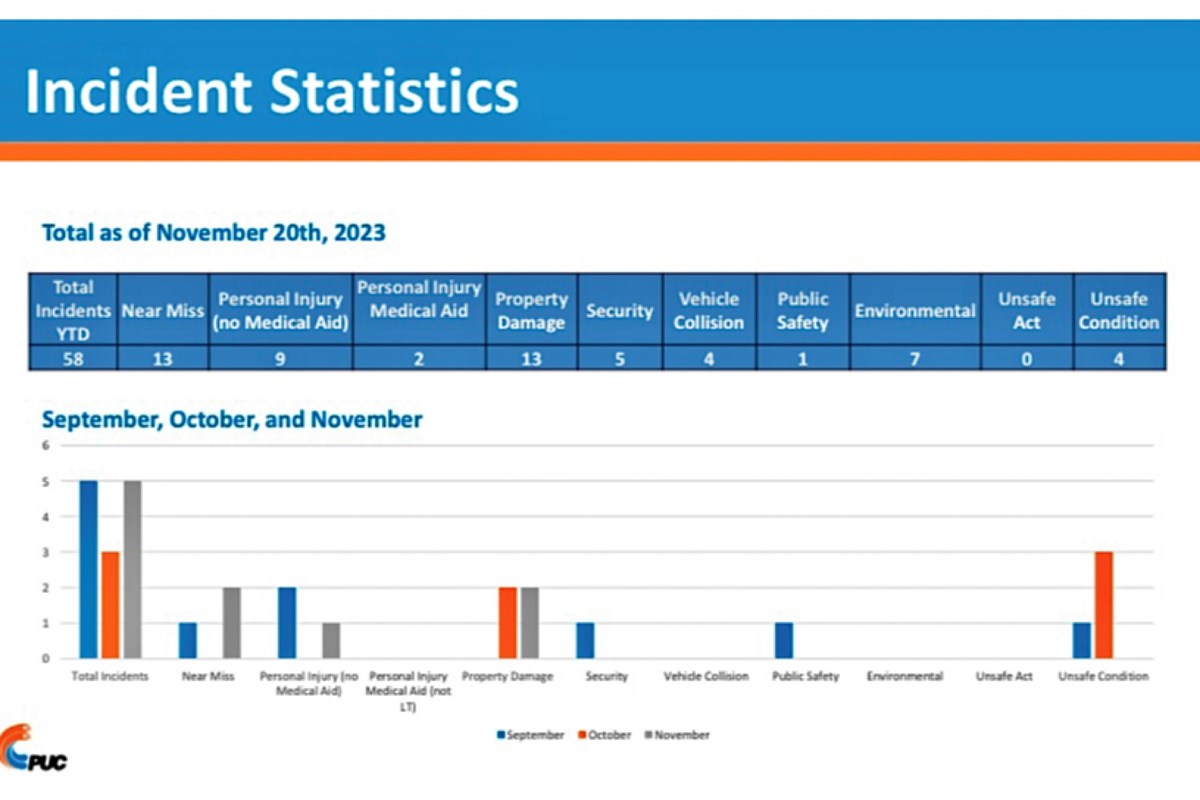Image resolution: width=1200 pixels, height=800 pixels.
Task: Click the September legend entry
Action: click(531, 735)
